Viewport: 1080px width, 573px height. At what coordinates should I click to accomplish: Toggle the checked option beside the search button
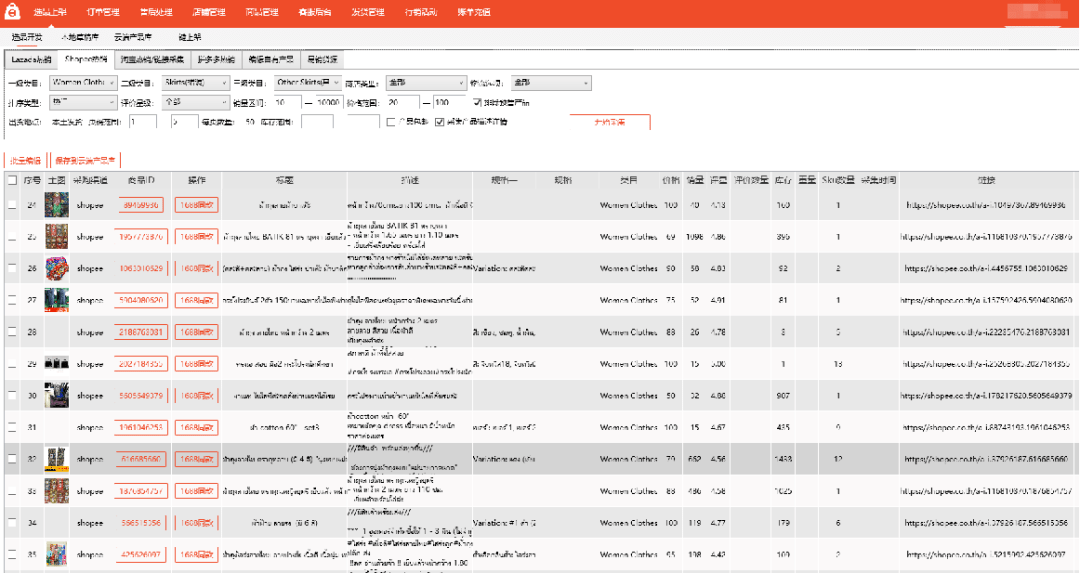click(439, 122)
